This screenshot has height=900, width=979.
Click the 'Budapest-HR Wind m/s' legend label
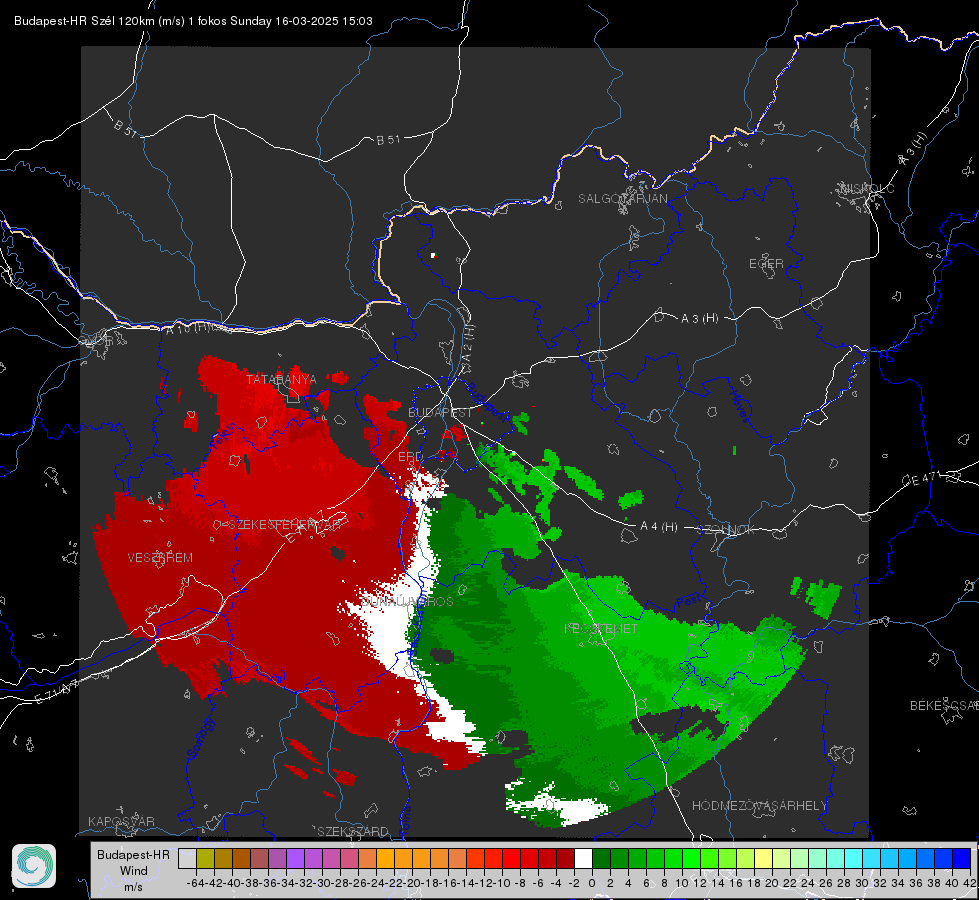coord(134,870)
